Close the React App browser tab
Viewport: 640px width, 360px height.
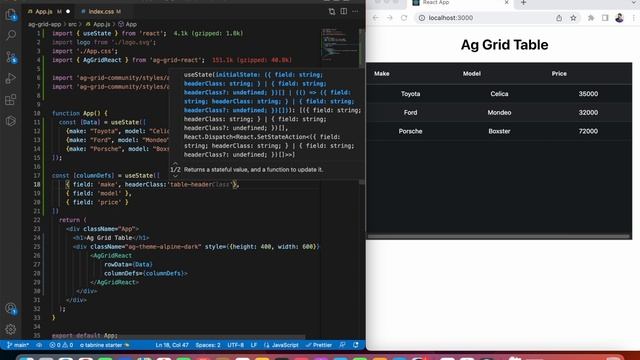coord(507,2)
